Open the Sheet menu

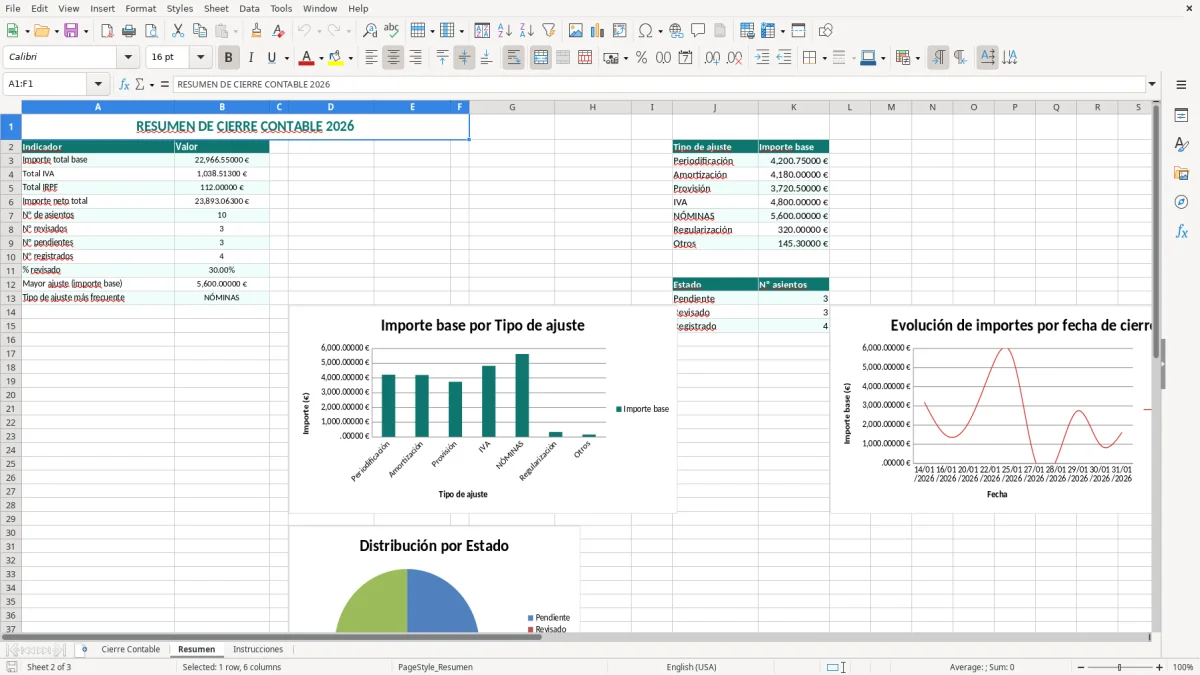tap(216, 8)
